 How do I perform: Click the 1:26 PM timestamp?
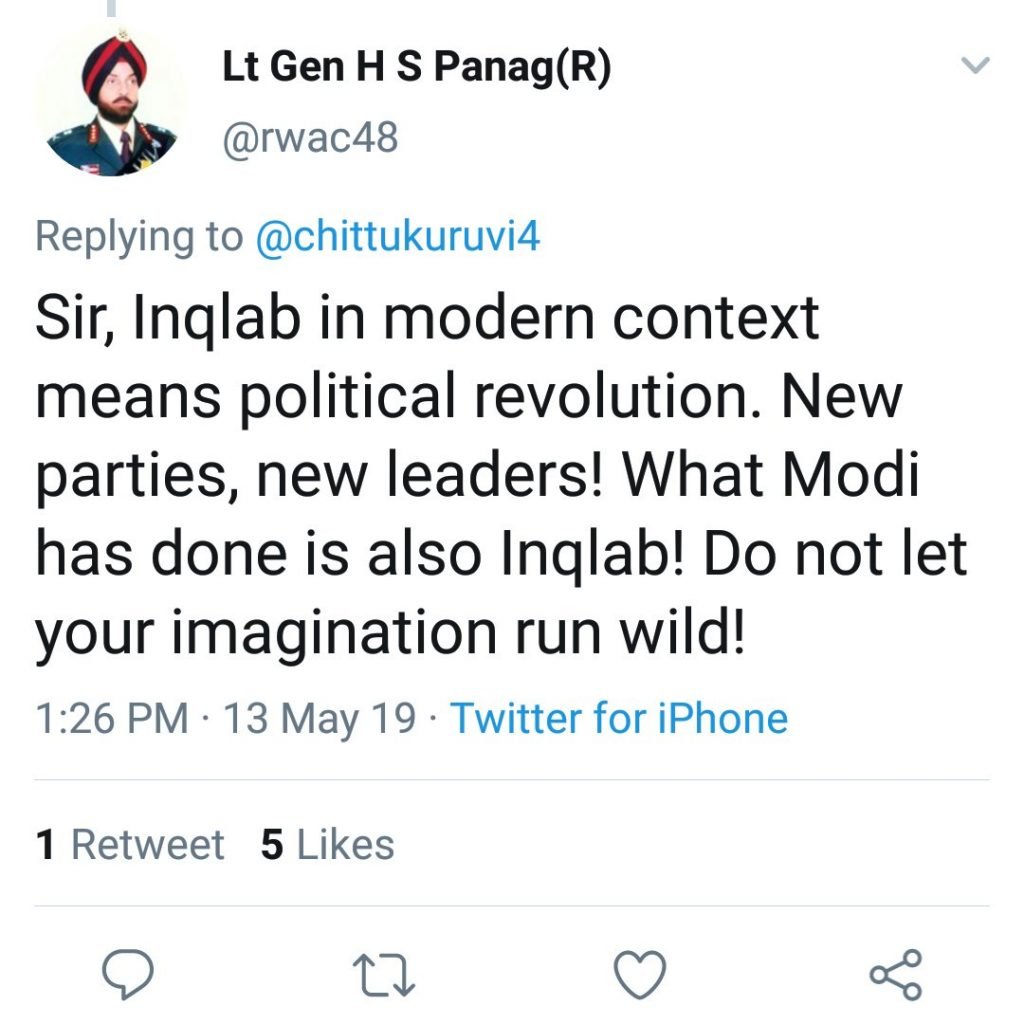point(112,718)
